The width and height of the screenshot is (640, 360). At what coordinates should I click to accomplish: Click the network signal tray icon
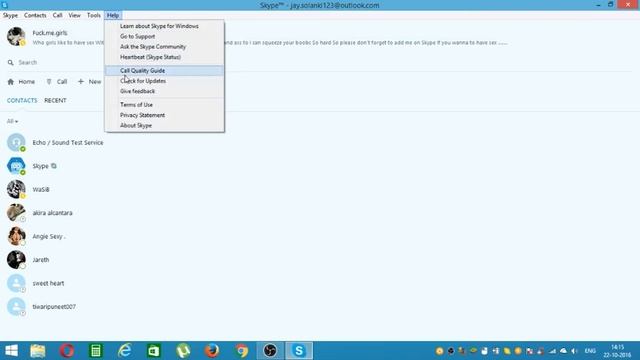click(552, 351)
